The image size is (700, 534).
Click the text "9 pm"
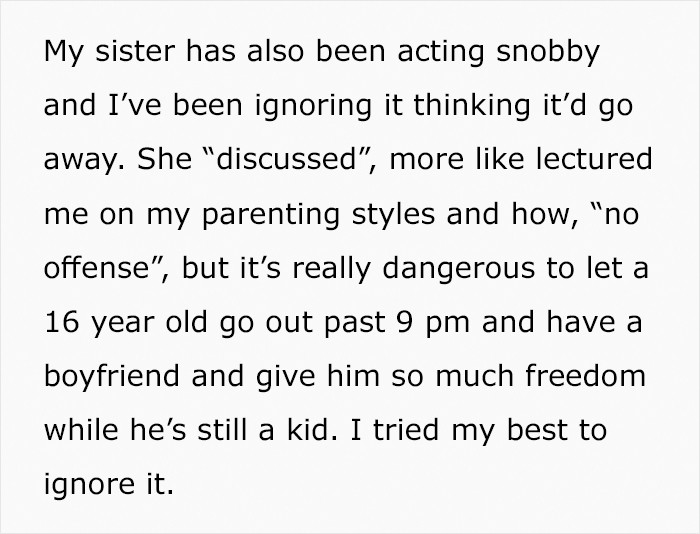click(433, 323)
